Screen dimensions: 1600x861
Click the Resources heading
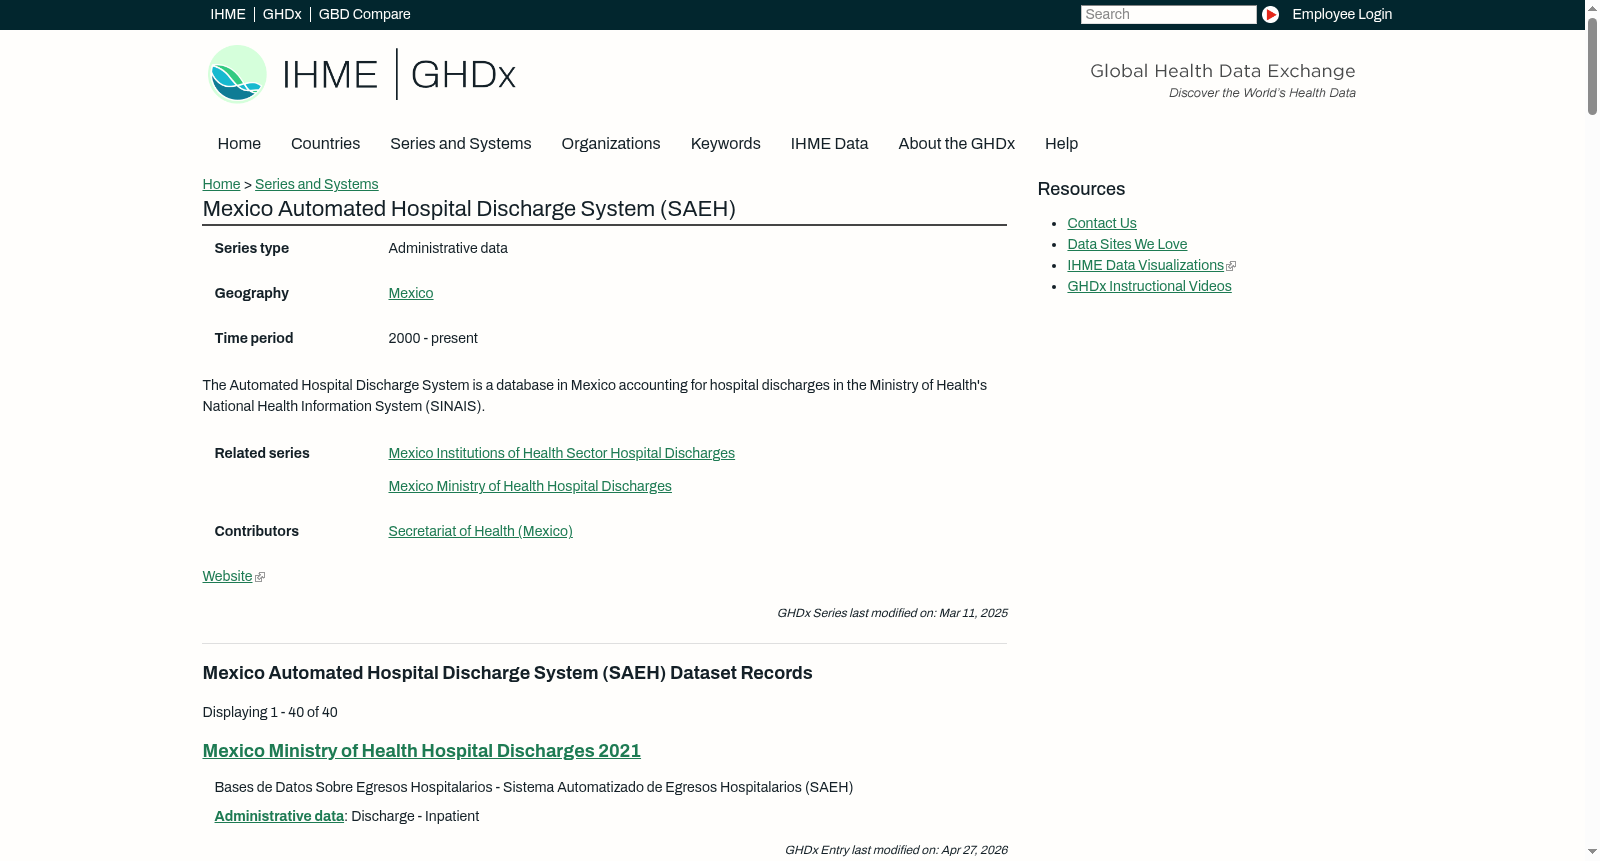coord(1081,189)
